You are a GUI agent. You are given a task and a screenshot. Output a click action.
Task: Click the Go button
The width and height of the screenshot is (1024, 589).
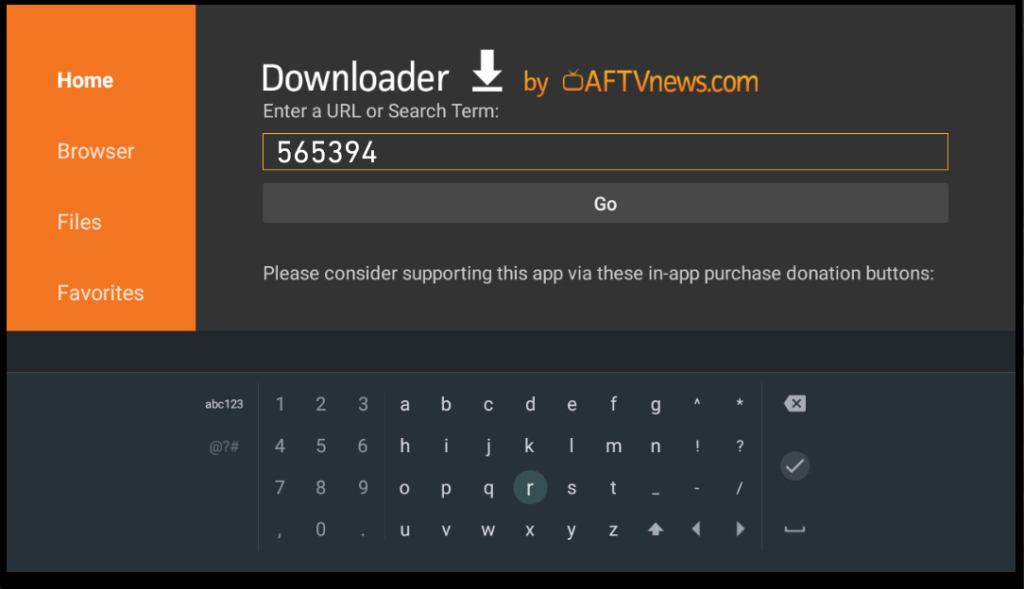coord(605,203)
